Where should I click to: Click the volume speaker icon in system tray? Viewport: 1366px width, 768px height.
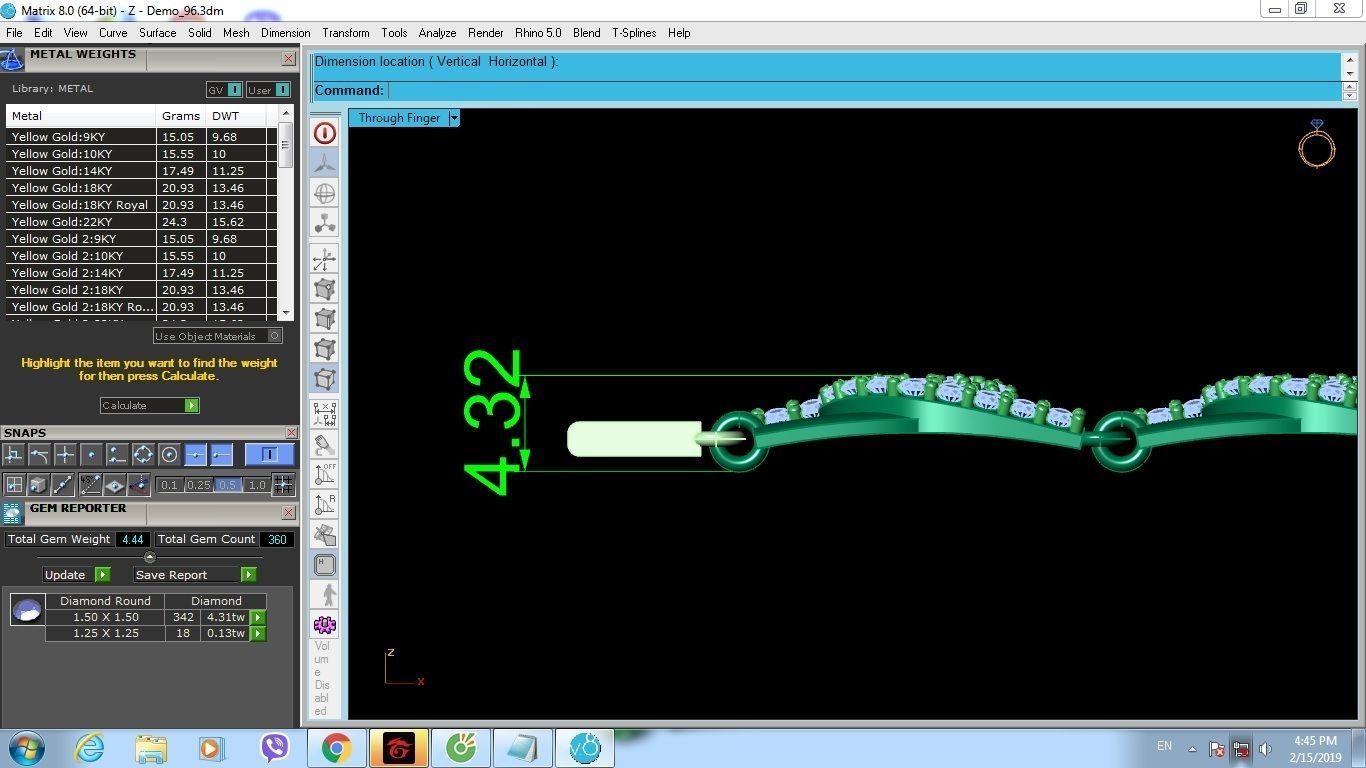[x=1265, y=748]
